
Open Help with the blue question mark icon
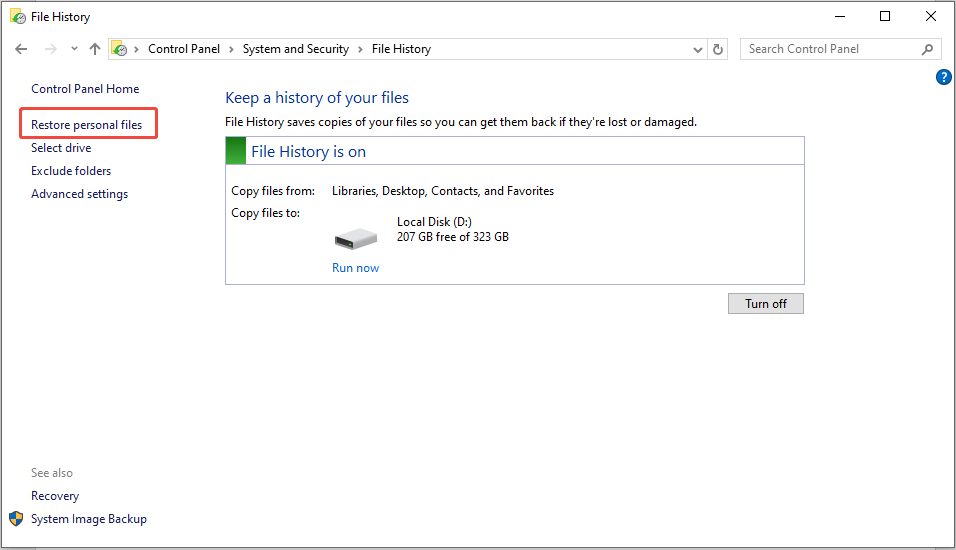point(943,77)
